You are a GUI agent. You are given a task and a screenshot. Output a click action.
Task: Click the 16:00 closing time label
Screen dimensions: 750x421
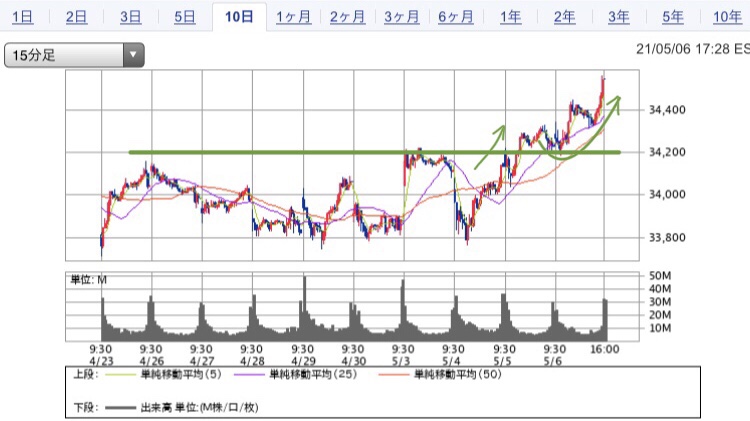tap(605, 349)
